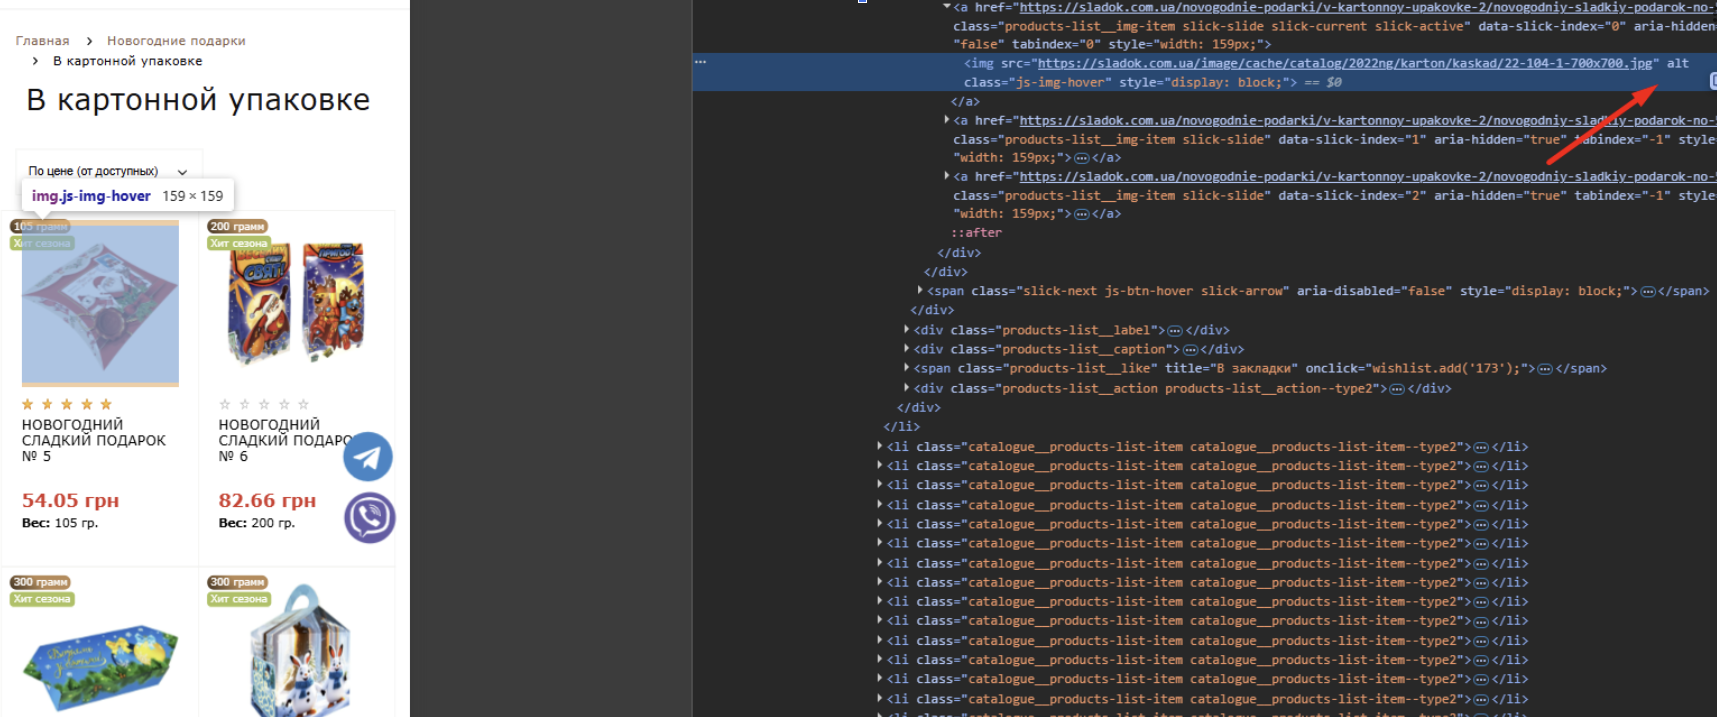This screenshot has height=717, width=1717.
Task: Expand the products-list__like span node
Action: point(907,368)
